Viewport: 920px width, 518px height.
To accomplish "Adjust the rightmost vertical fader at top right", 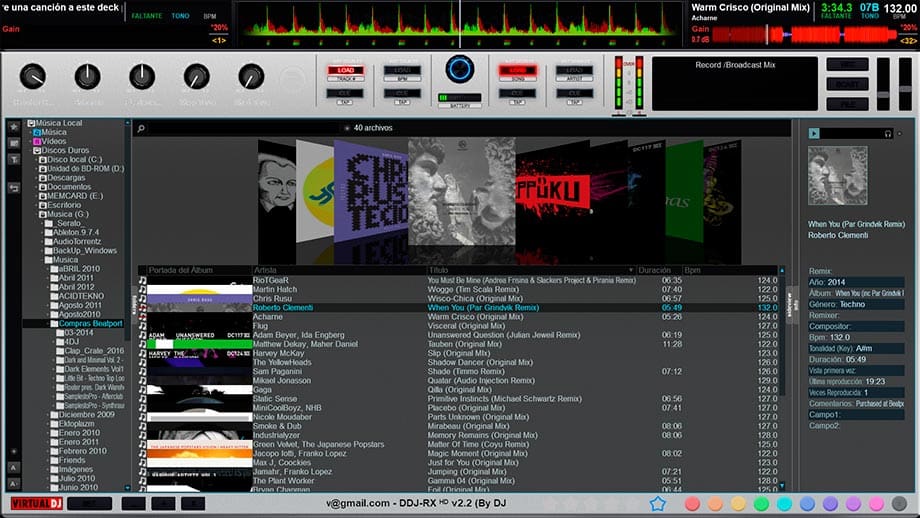I will click(x=905, y=89).
